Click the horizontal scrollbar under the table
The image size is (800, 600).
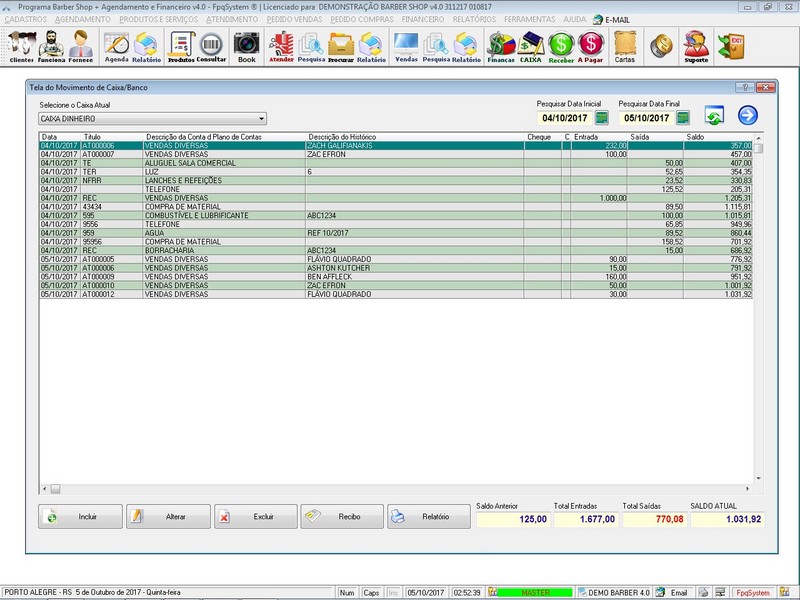pyautogui.click(x=400, y=489)
